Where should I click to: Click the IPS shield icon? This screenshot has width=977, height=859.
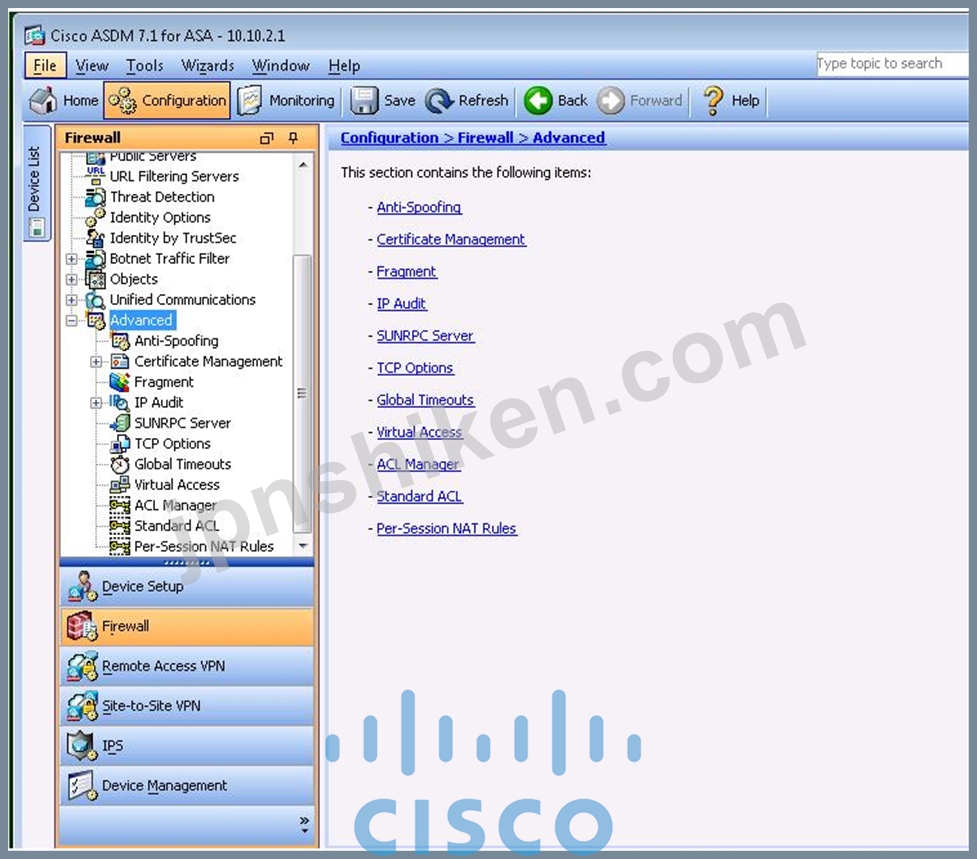coord(83,746)
